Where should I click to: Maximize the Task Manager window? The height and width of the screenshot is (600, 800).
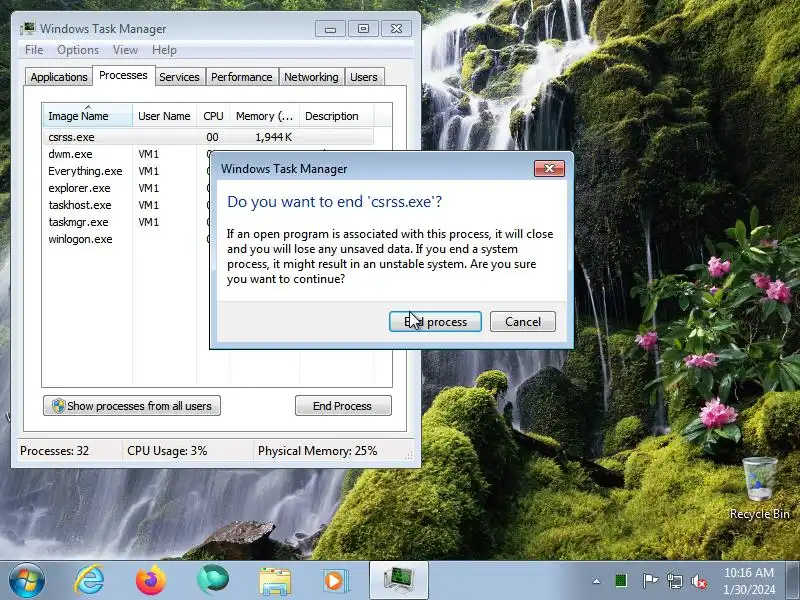(363, 29)
